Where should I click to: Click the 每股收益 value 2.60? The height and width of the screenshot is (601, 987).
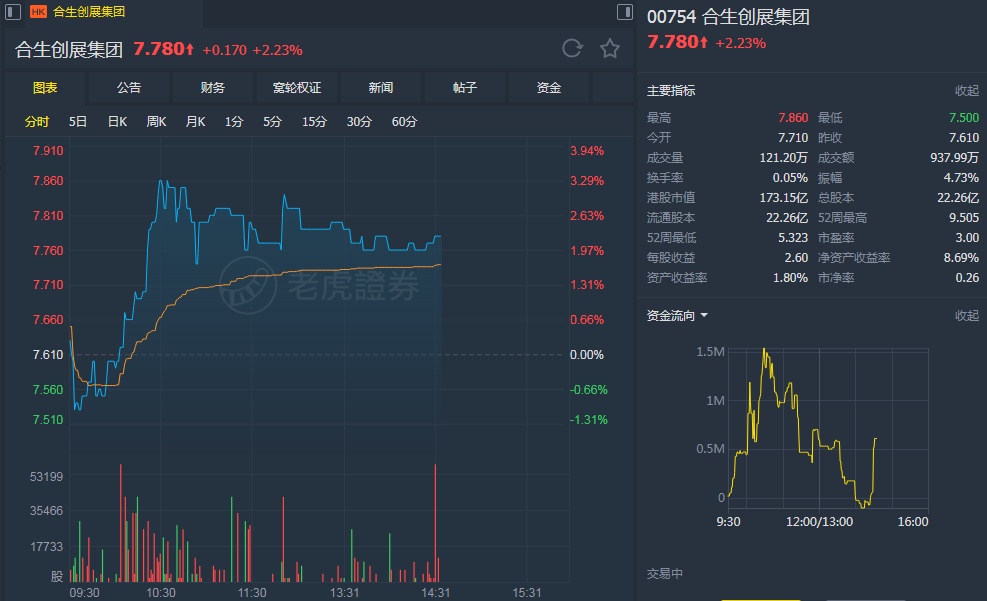coord(796,257)
